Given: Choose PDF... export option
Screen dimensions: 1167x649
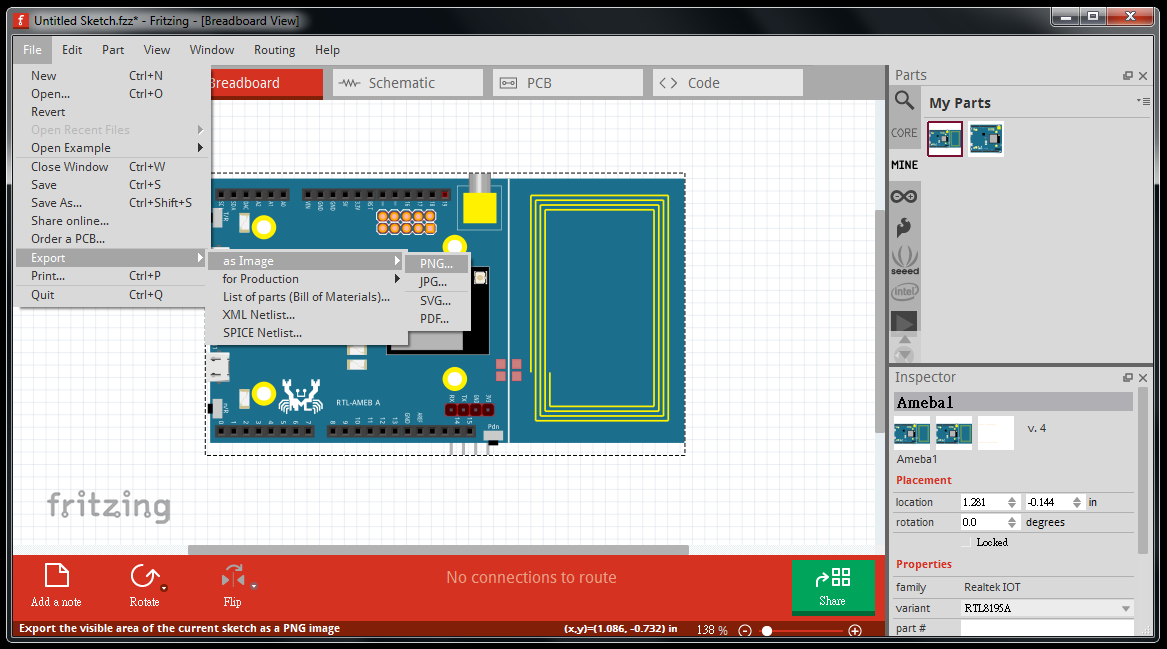Looking at the screenshot, I should [x=436, y=319].
